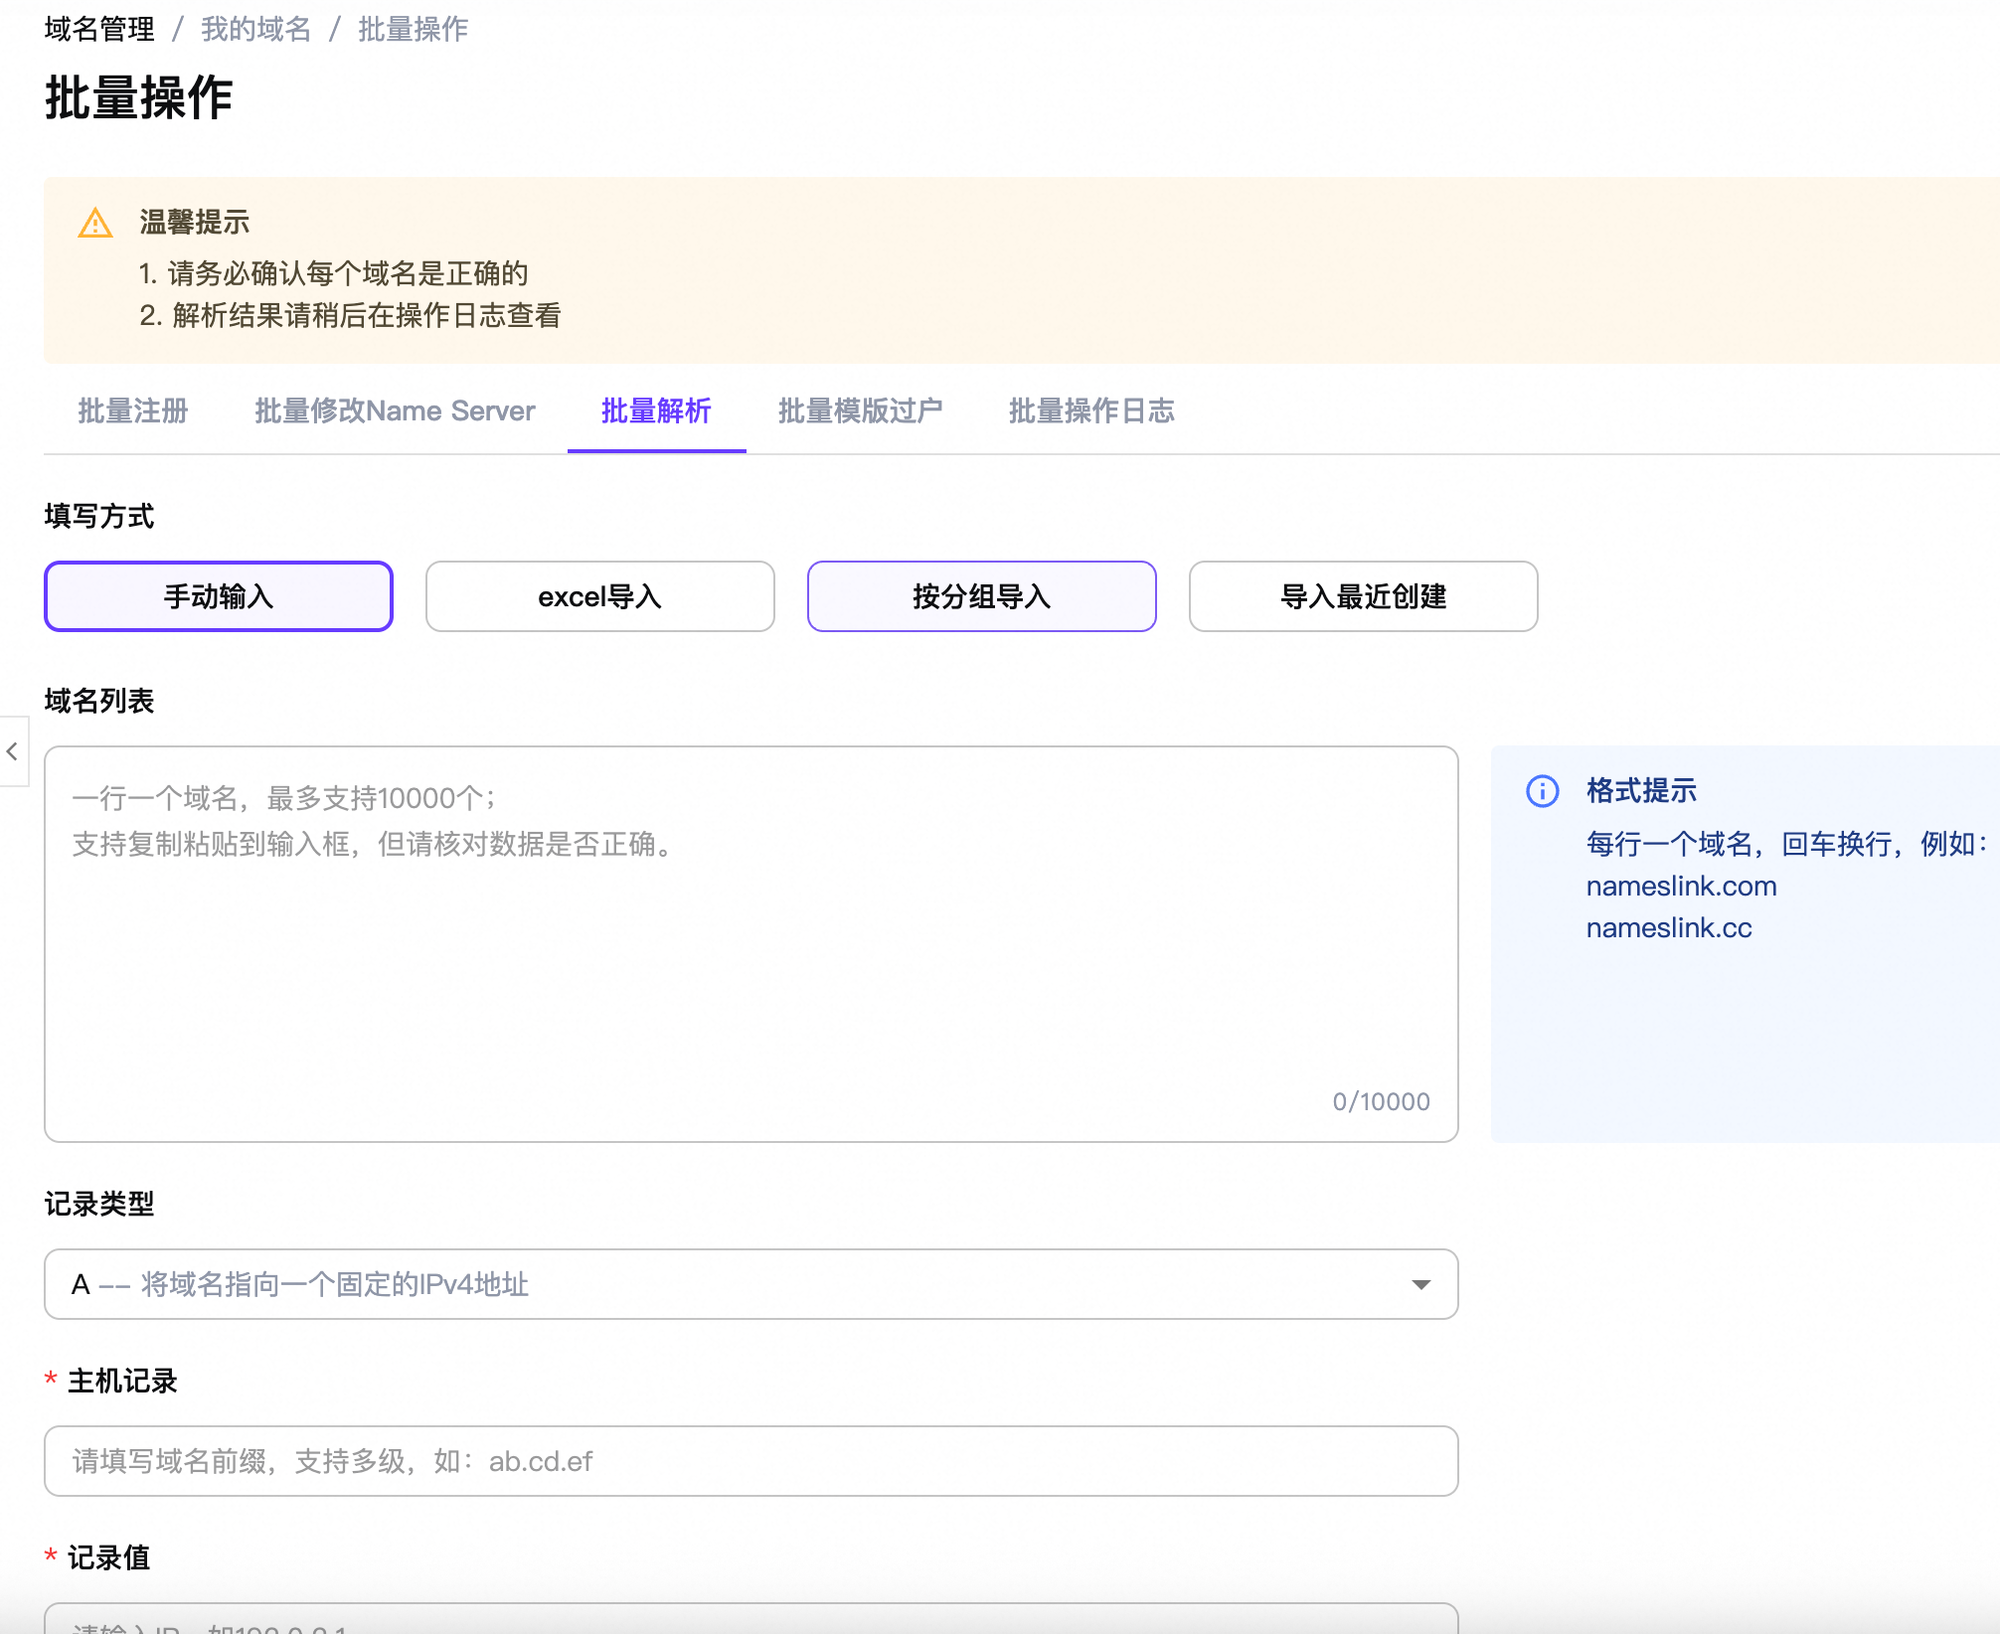Select the 批量解析 tab
The image size is (2000, 1634).
pos(656,411)
